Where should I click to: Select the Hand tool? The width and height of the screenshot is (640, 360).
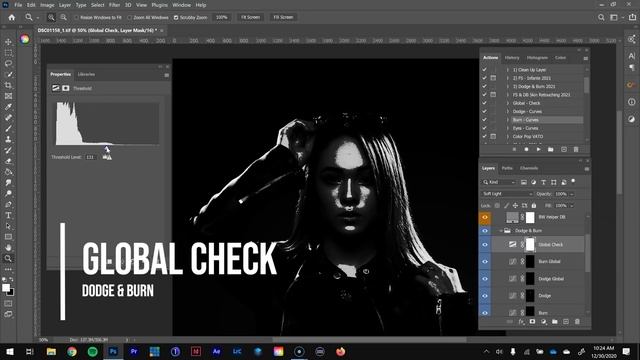coord(8,247)
